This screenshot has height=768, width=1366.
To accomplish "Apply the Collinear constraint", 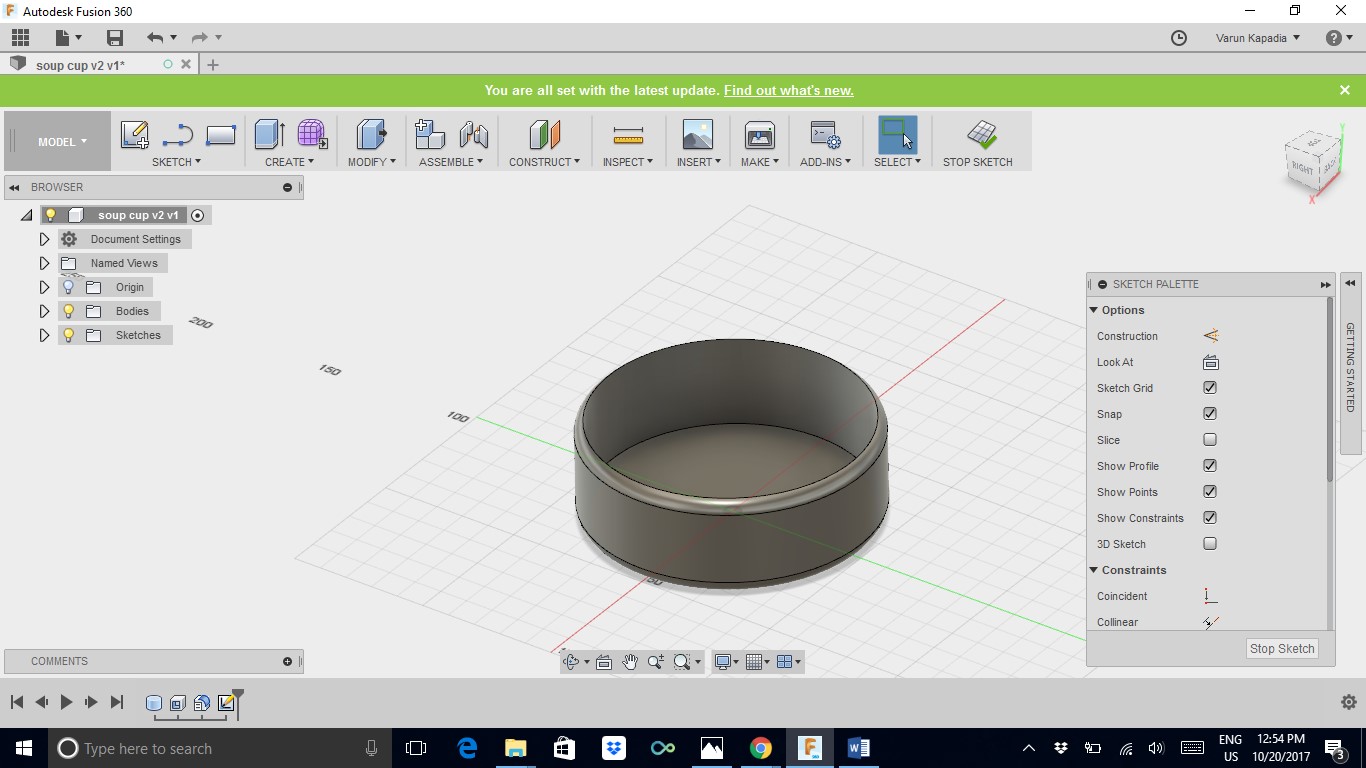I will point(1211,622).
